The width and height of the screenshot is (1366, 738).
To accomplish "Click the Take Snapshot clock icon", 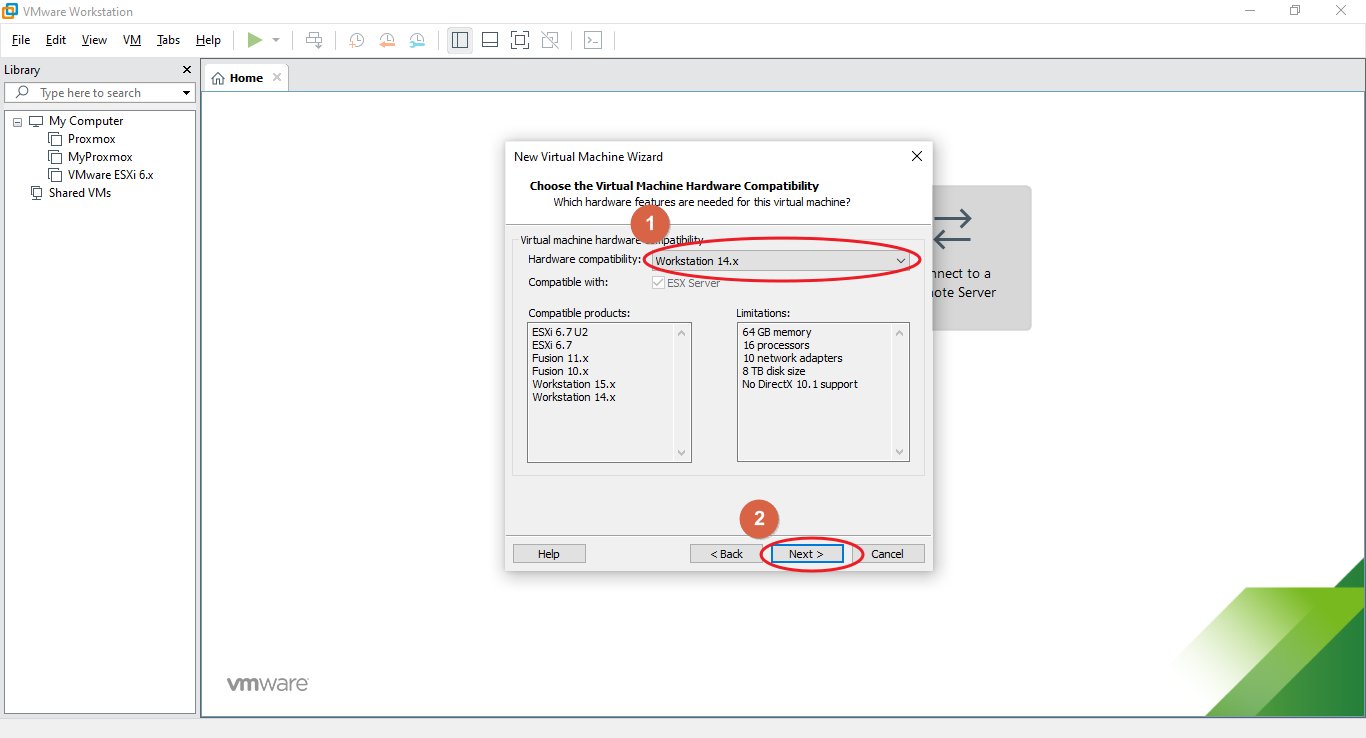I will 356,40.
